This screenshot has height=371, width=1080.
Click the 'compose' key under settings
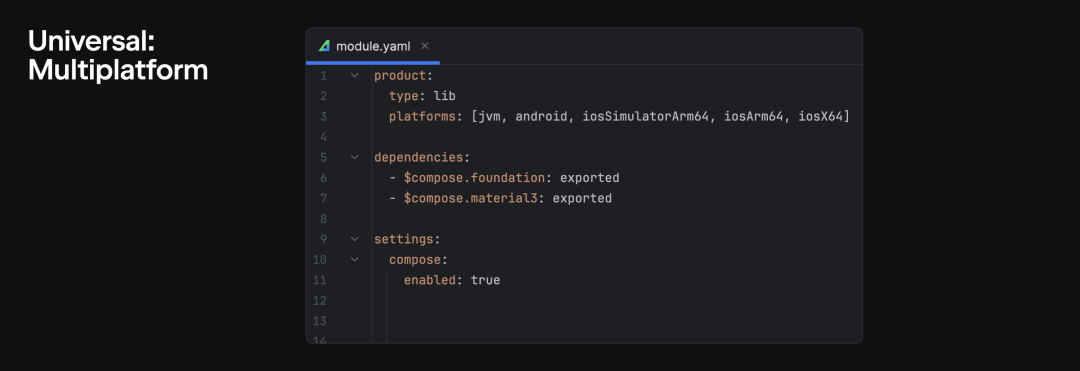(x=415, y=260)
